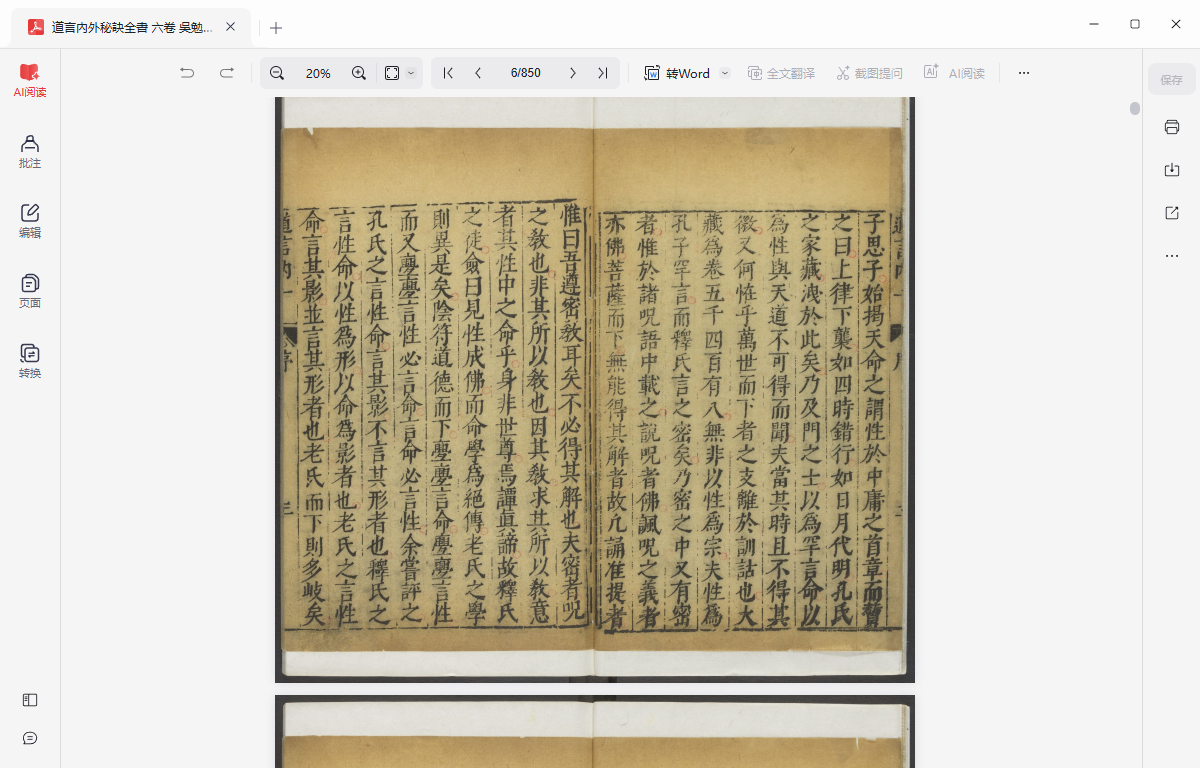Click 全文翻译 full-text translate

pos(781,73)
